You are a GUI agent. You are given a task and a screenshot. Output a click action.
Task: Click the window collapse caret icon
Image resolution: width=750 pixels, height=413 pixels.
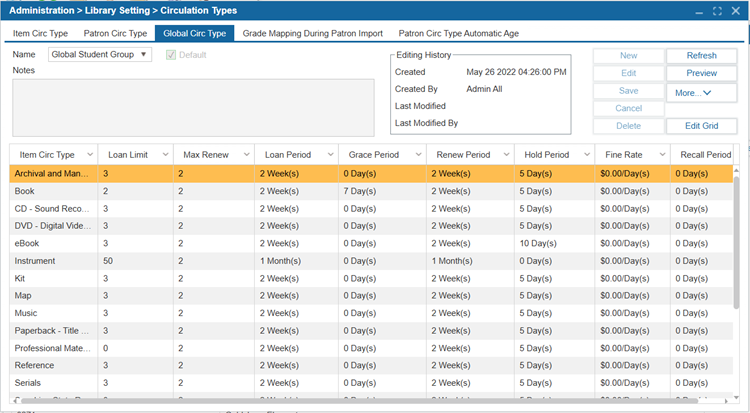coord(700,11)
